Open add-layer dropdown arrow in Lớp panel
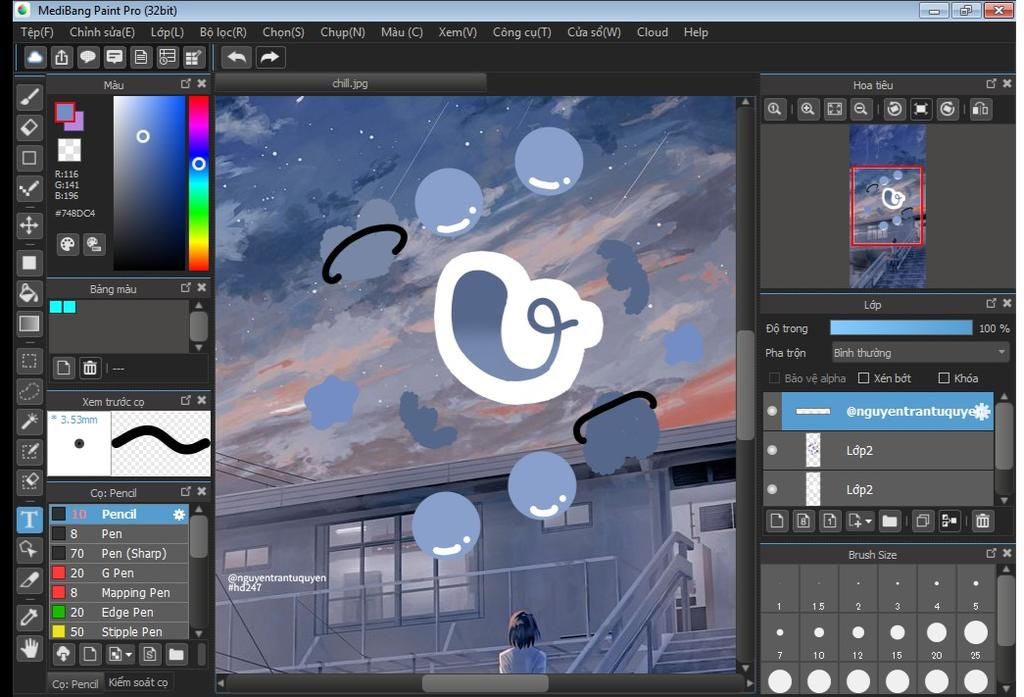Screen dimensions: 1024x697 (x=869, y=521)
